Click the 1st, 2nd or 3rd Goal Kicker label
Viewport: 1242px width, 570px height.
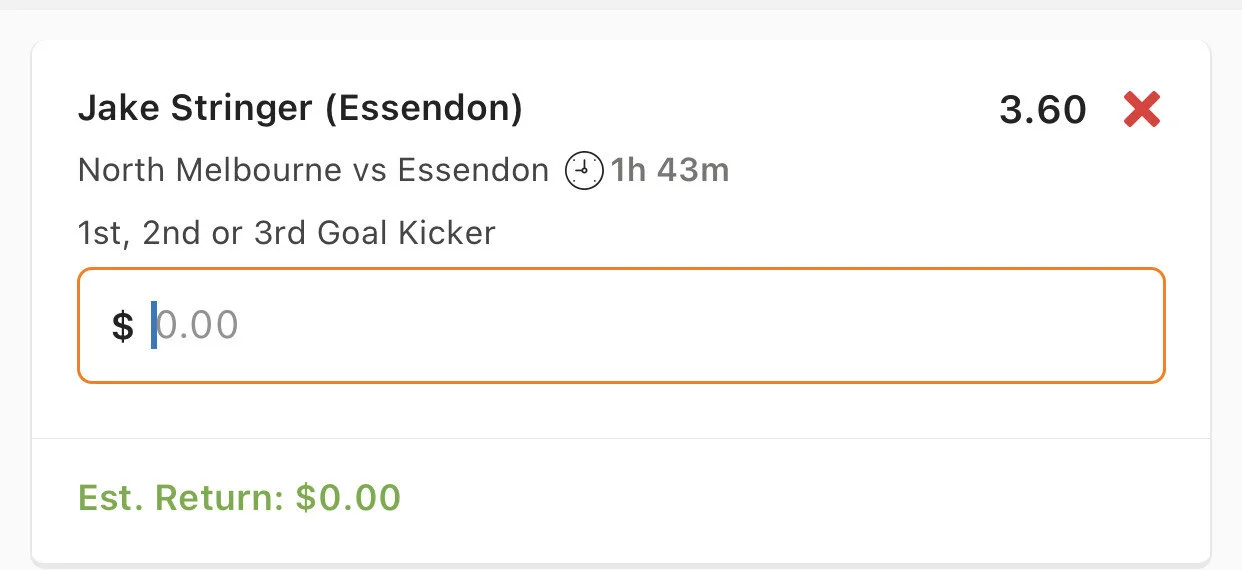coord(286,233)
